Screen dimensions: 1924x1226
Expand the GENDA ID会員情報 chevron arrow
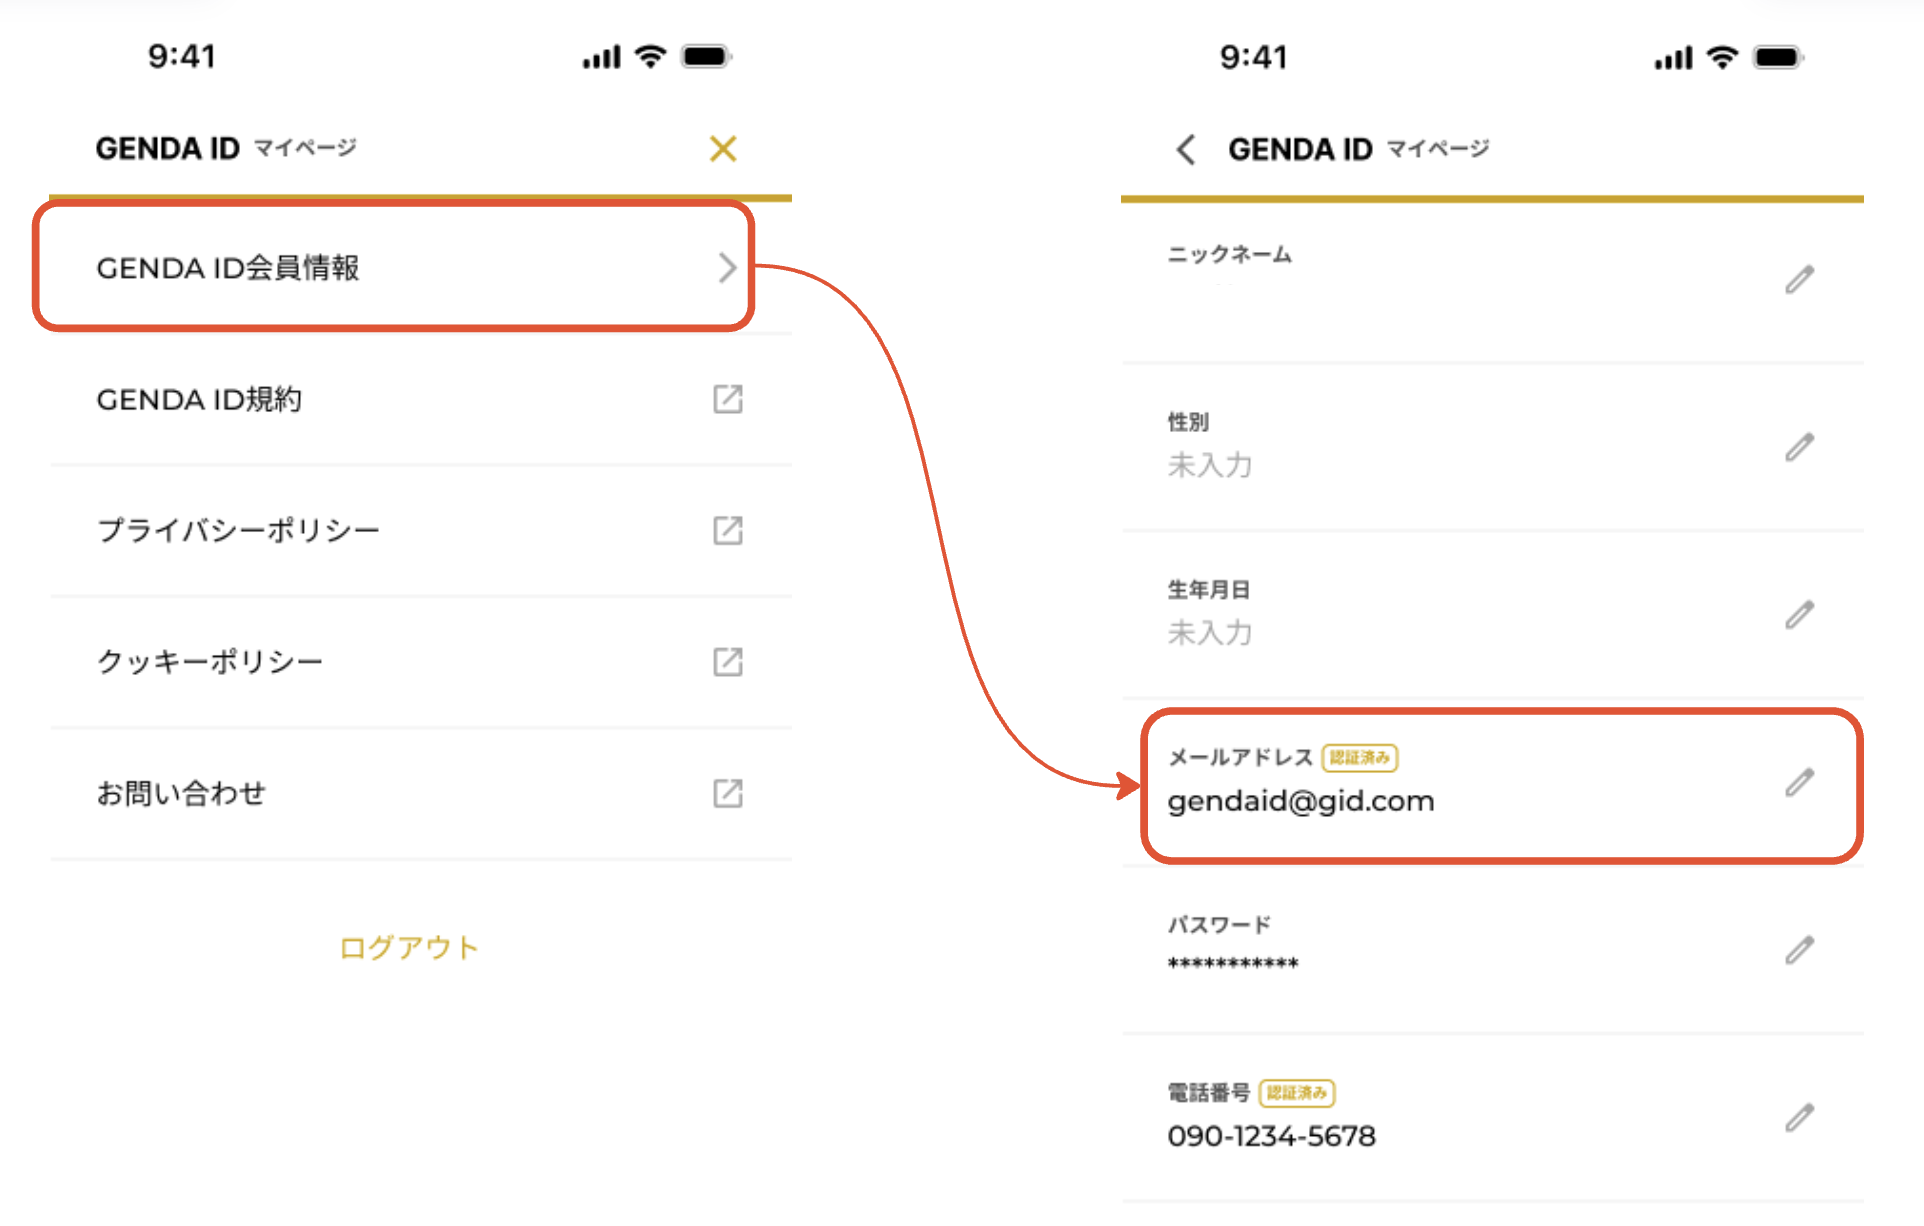pos(727,268)
